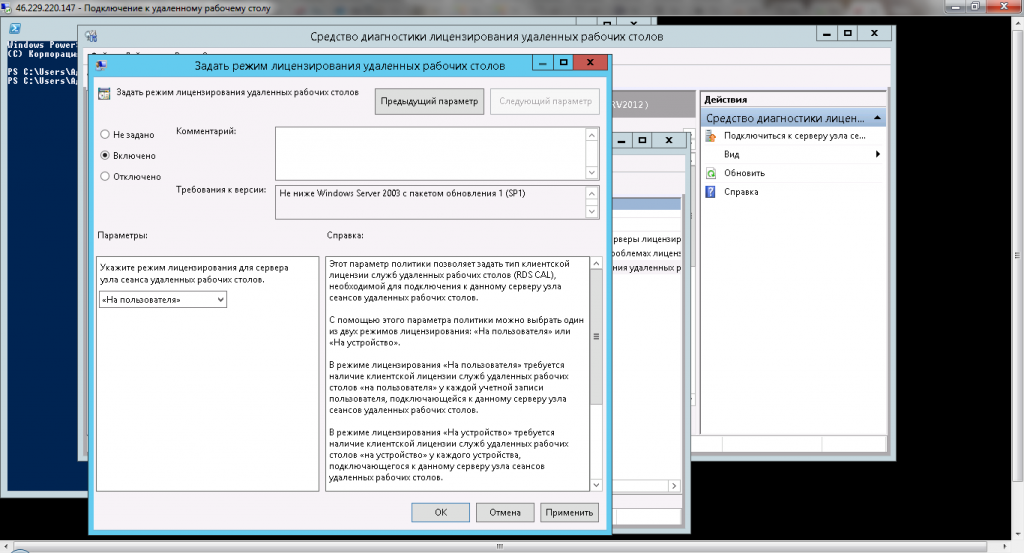Click the Применить button

569,513
